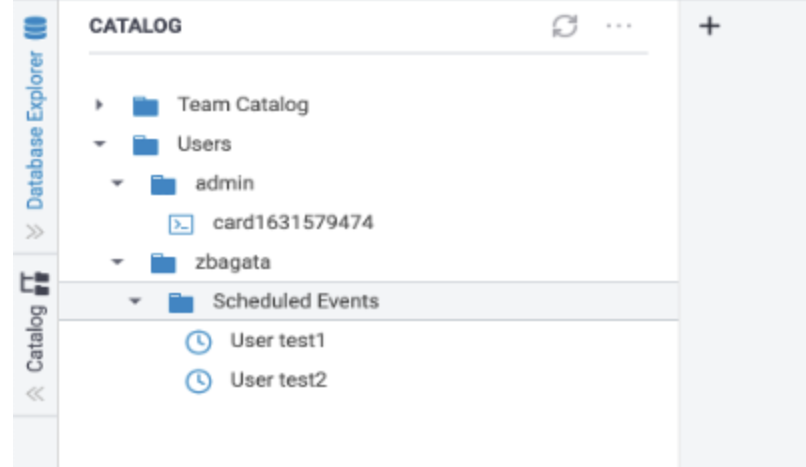Click the Users folder icon
Image resolution: width=806 pixels, height=467 pixels.
(x=145, y=145)
